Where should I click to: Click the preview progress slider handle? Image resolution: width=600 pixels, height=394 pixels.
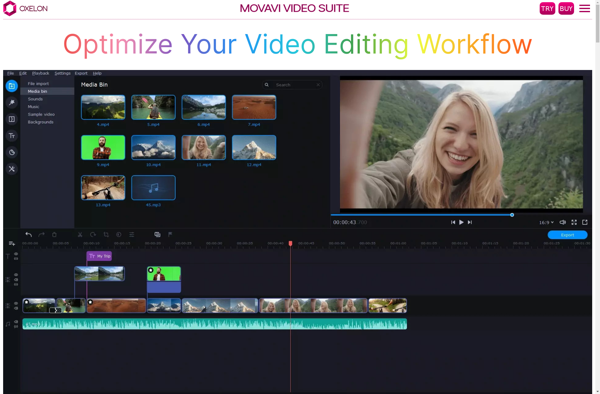pos(512,215)
